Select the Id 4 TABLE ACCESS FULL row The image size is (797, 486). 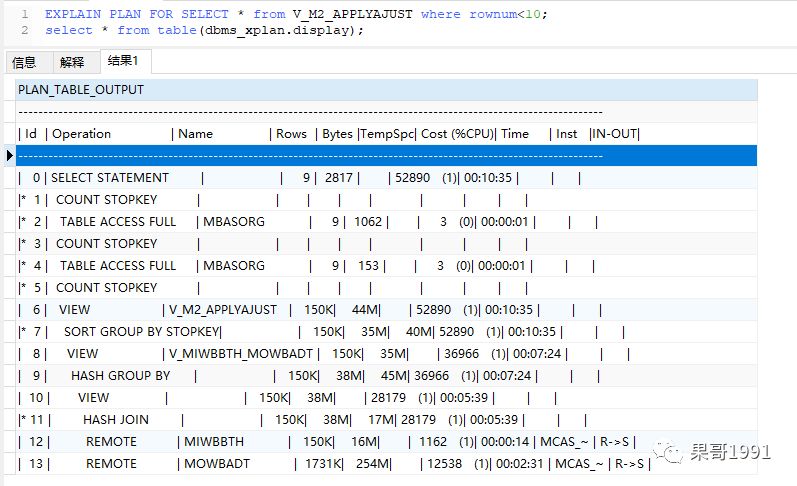386,265
